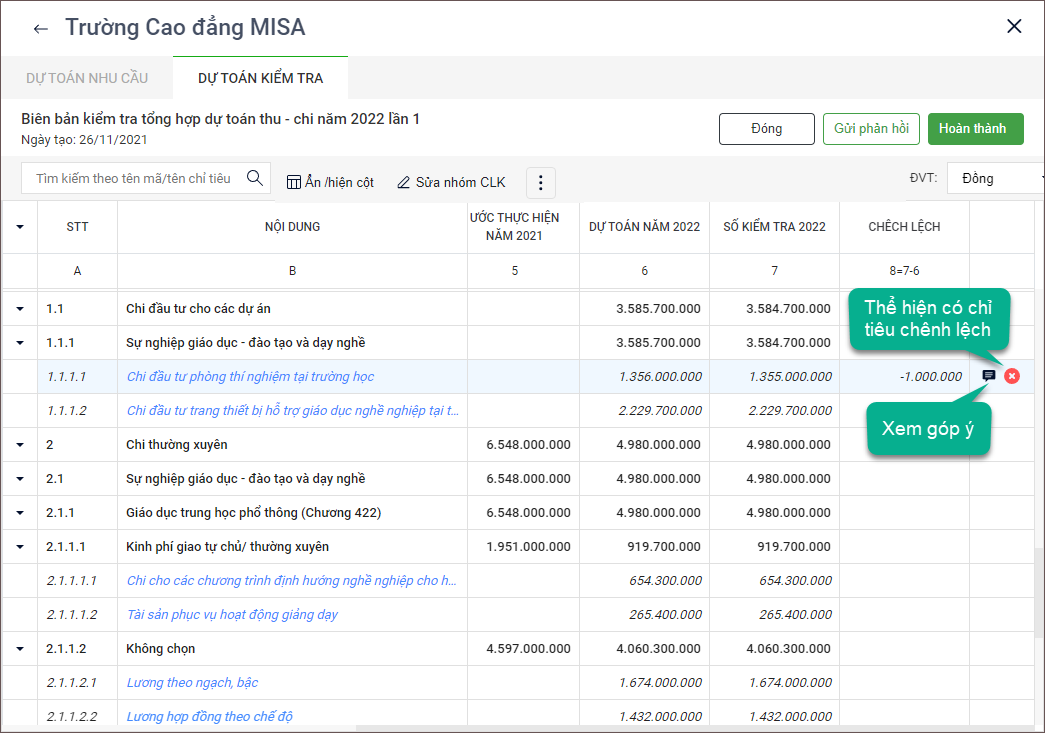Click the Hoàn thành button
This screenshot has width=1045, height=733.
pyautogui.click(x=975, y=129)
